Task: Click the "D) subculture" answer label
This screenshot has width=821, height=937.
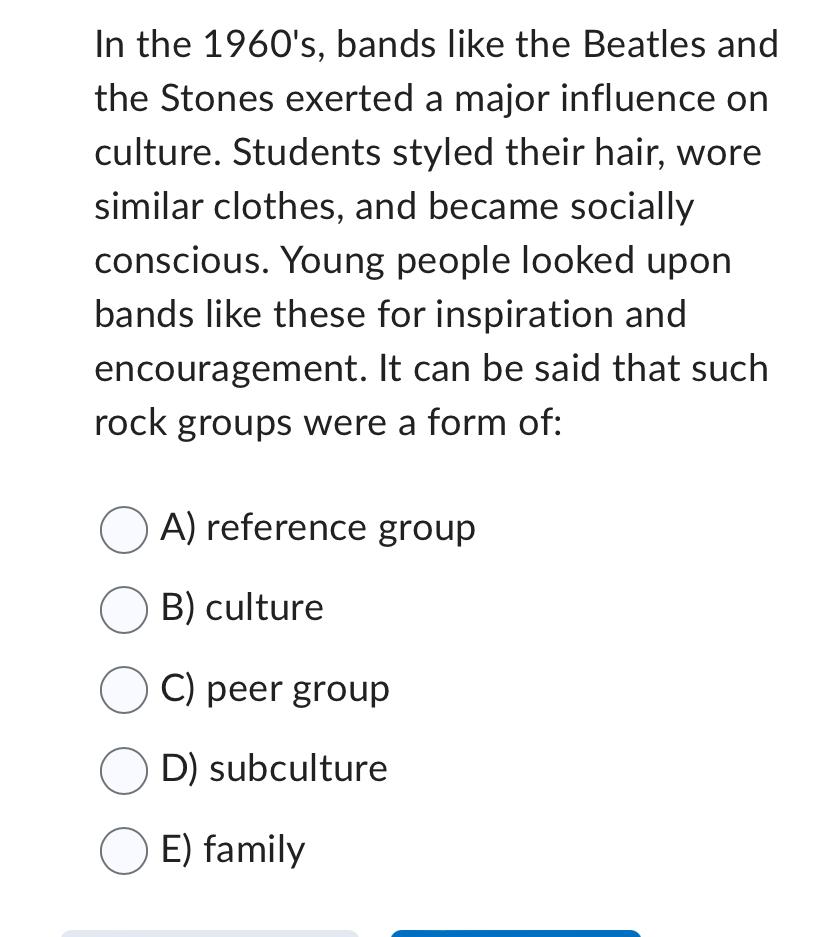Action: (274, 768)
